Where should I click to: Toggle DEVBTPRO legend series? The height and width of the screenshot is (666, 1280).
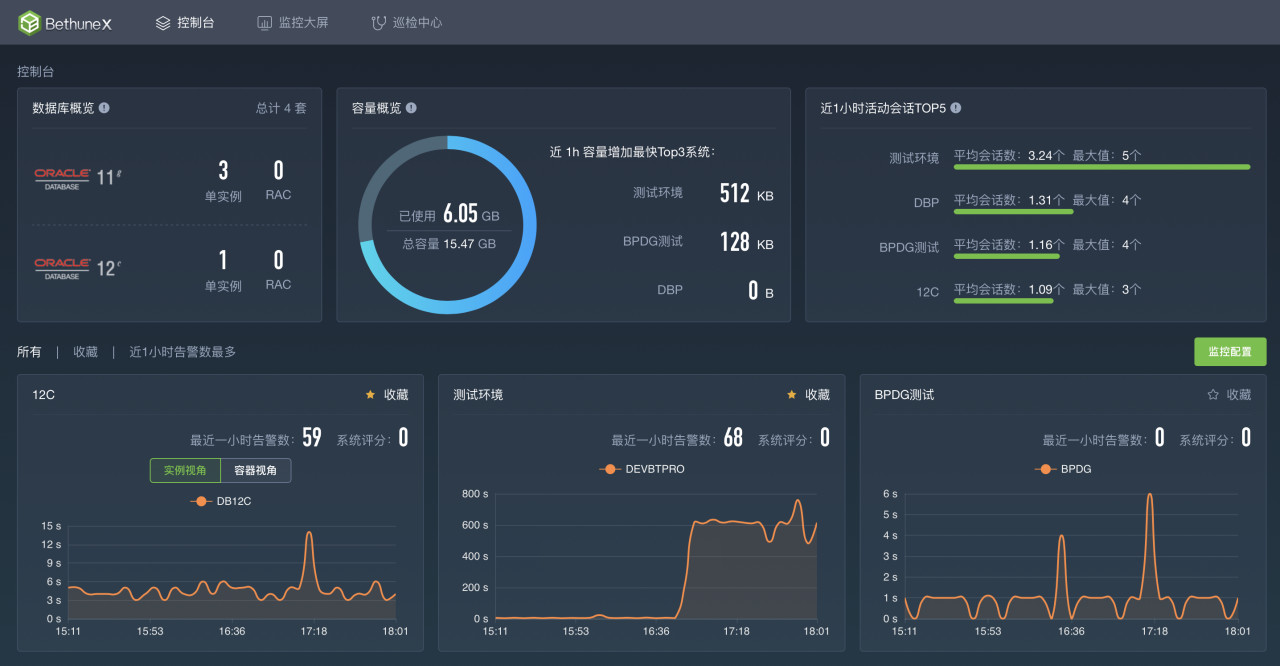[642, 469]
